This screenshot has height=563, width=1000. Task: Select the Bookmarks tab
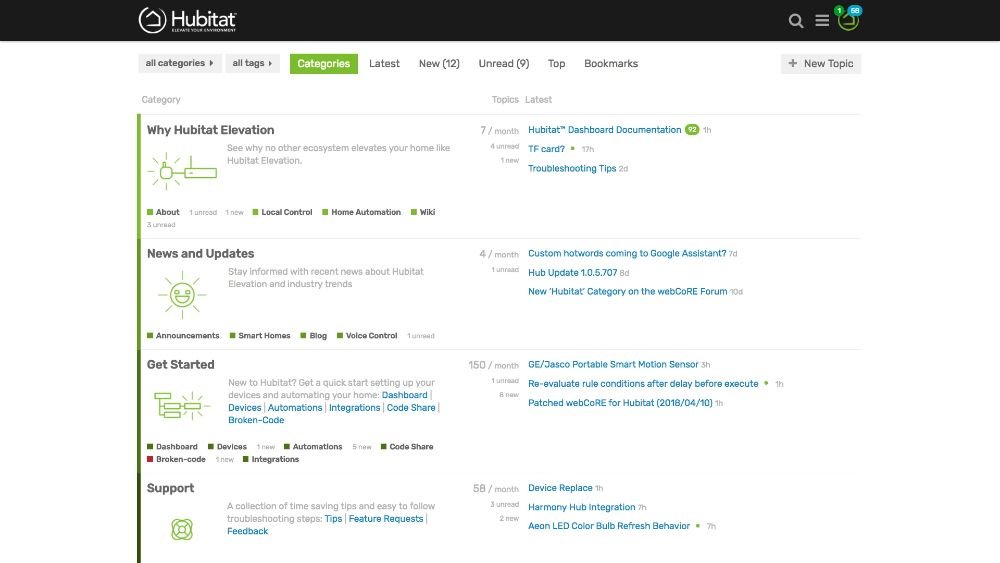coord(610,64)
